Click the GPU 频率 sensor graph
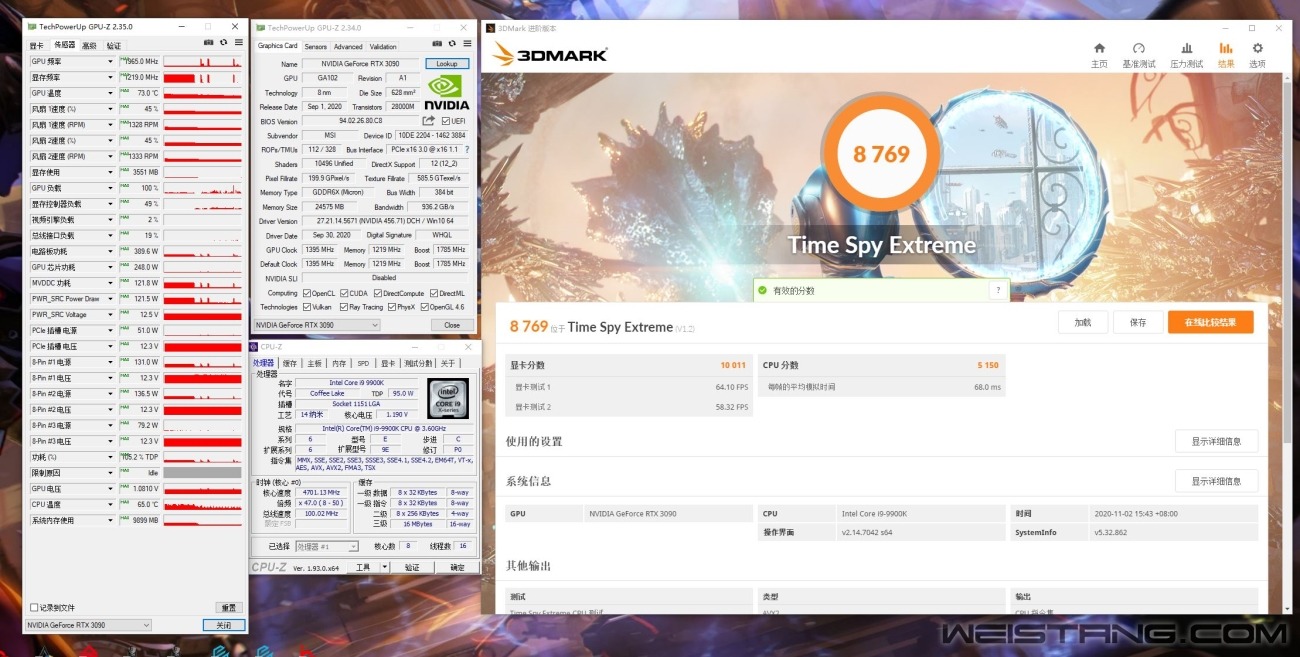Viewport: 1300px width, 657px height. (202, 62)
